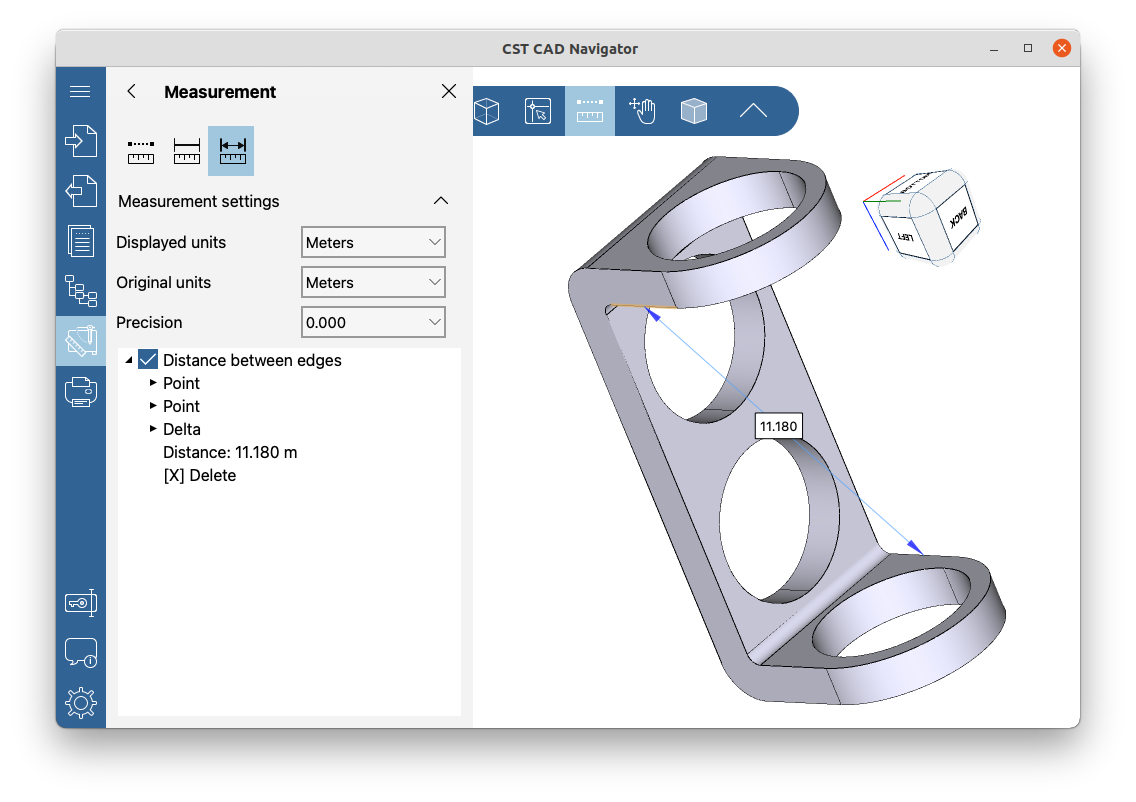Open the hamburger menu at top left
The image size is (1136, 802).
point(81,90)
